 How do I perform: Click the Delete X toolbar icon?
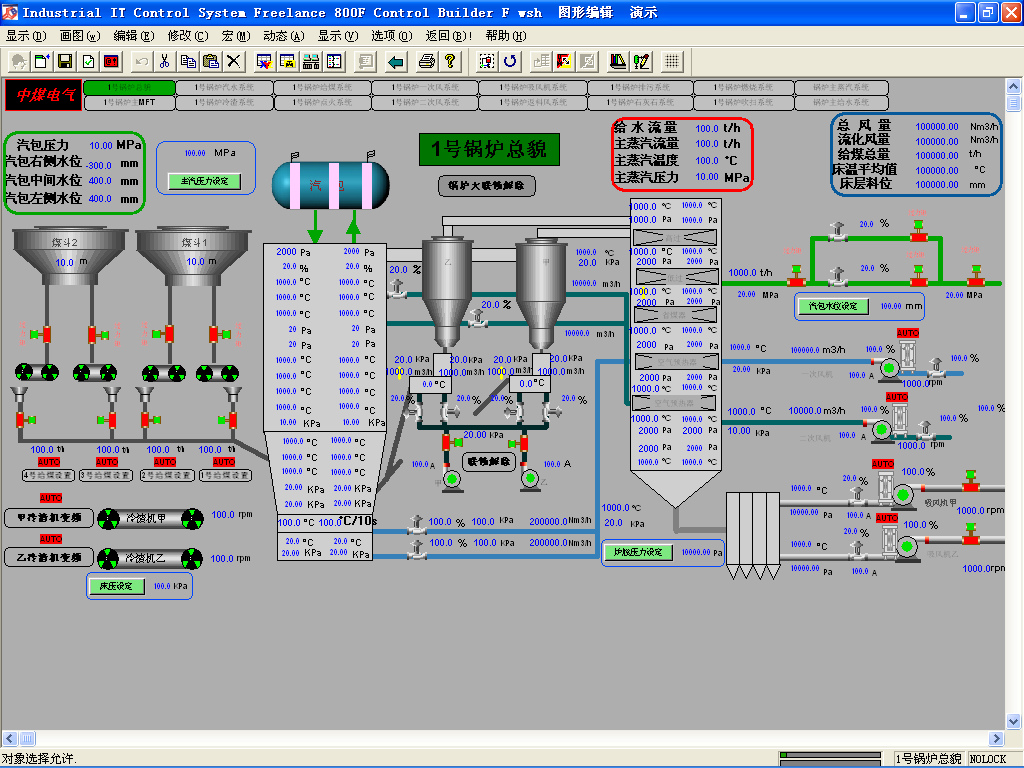click(234, 61)
